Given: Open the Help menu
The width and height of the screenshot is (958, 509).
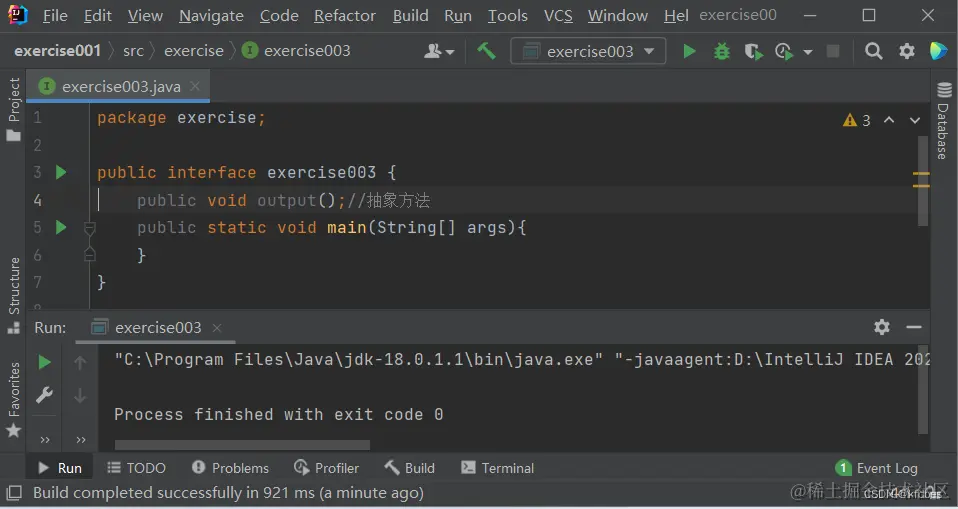Looking at the screenshot, I should [x=676, y=15].
